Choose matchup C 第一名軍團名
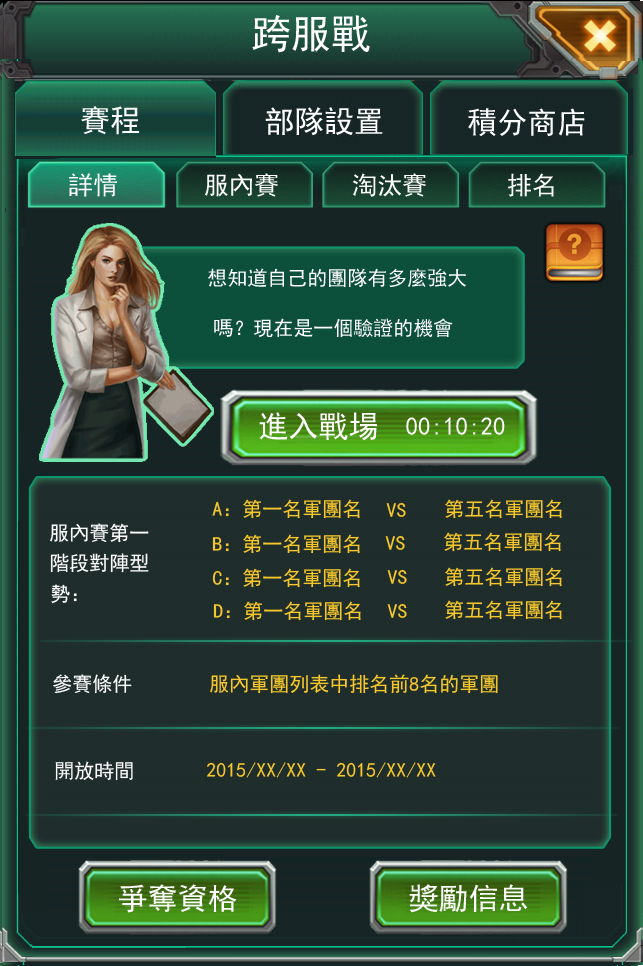This screenshot has width=643, height=966. click(x=302, y=577)
